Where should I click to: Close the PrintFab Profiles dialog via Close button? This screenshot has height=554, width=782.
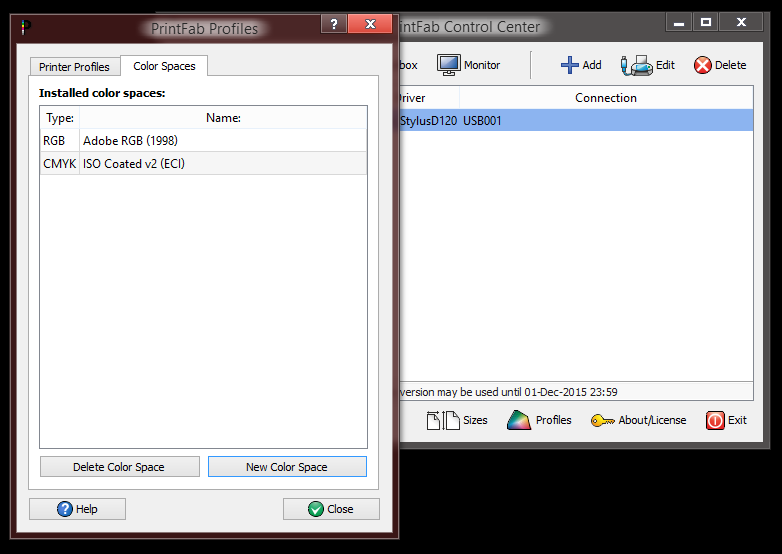tap(331, 509)
